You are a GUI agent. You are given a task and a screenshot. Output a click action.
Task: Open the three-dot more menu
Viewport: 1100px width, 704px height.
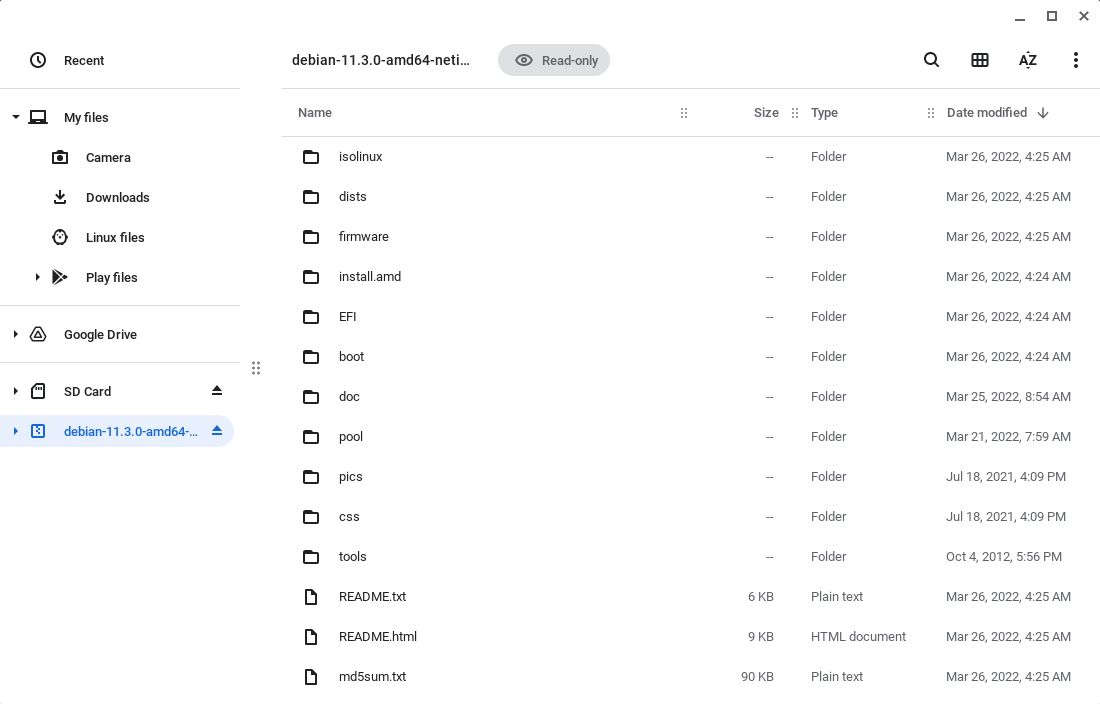[1076, 60]
